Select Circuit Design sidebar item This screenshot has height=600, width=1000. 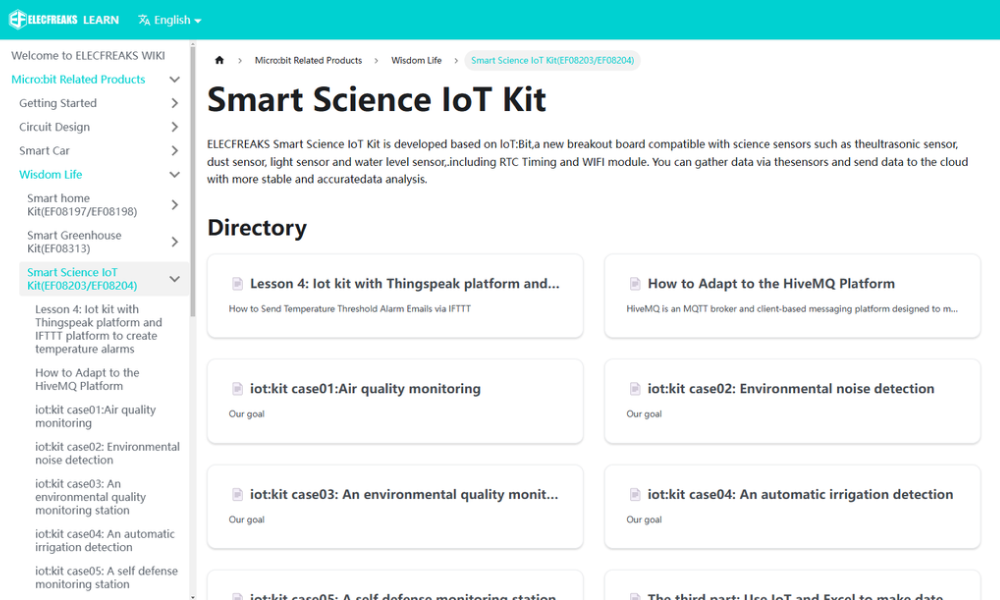tap(54, 127)
